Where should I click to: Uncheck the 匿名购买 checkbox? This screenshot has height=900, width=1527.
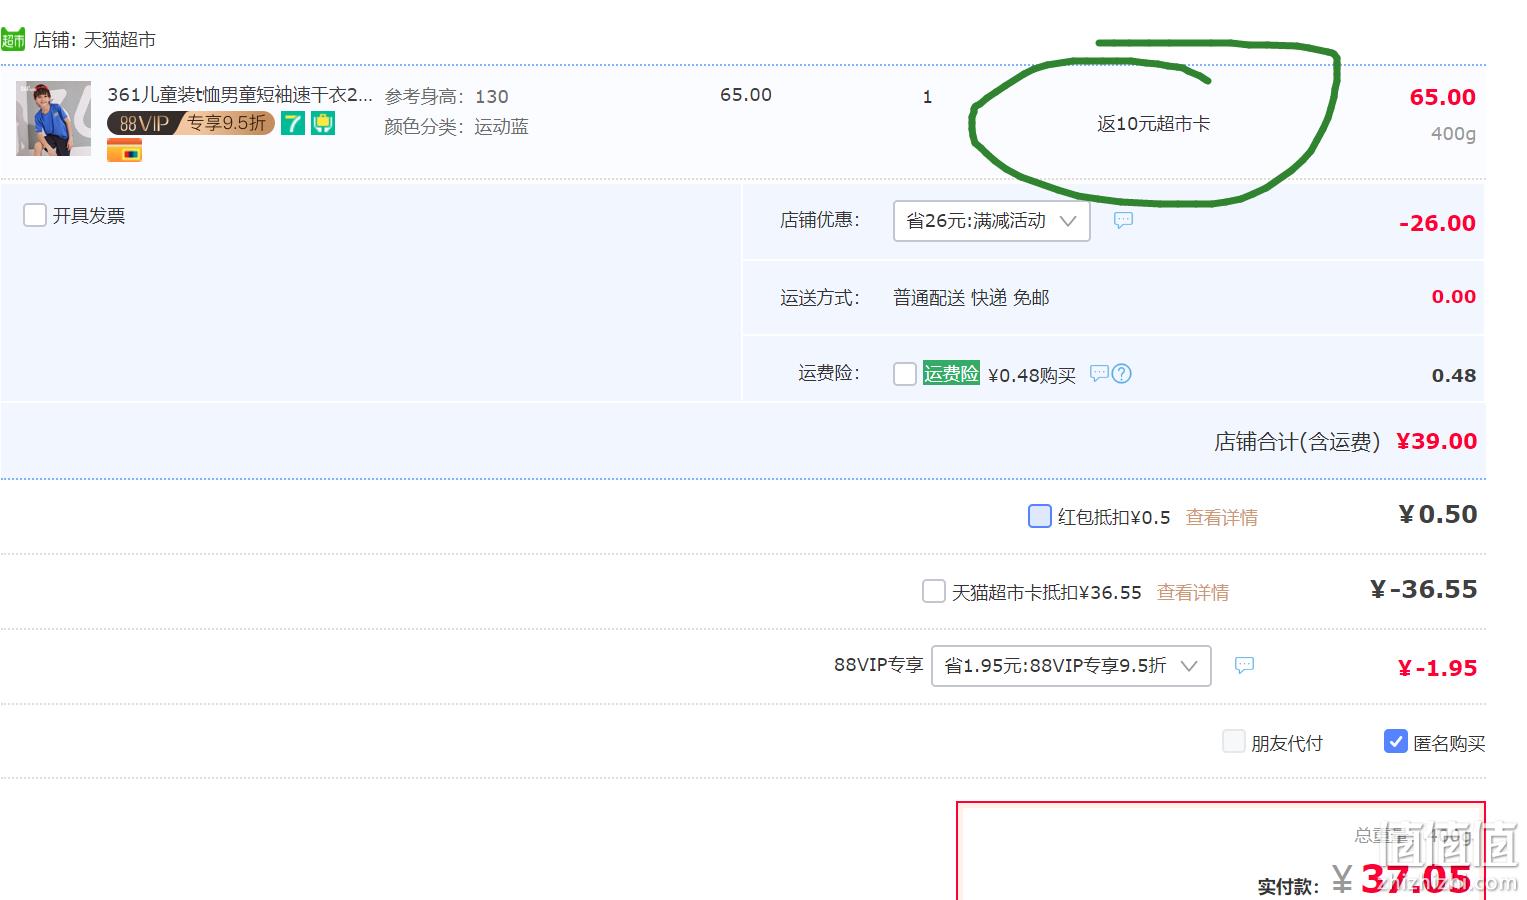click(1396, 741)
